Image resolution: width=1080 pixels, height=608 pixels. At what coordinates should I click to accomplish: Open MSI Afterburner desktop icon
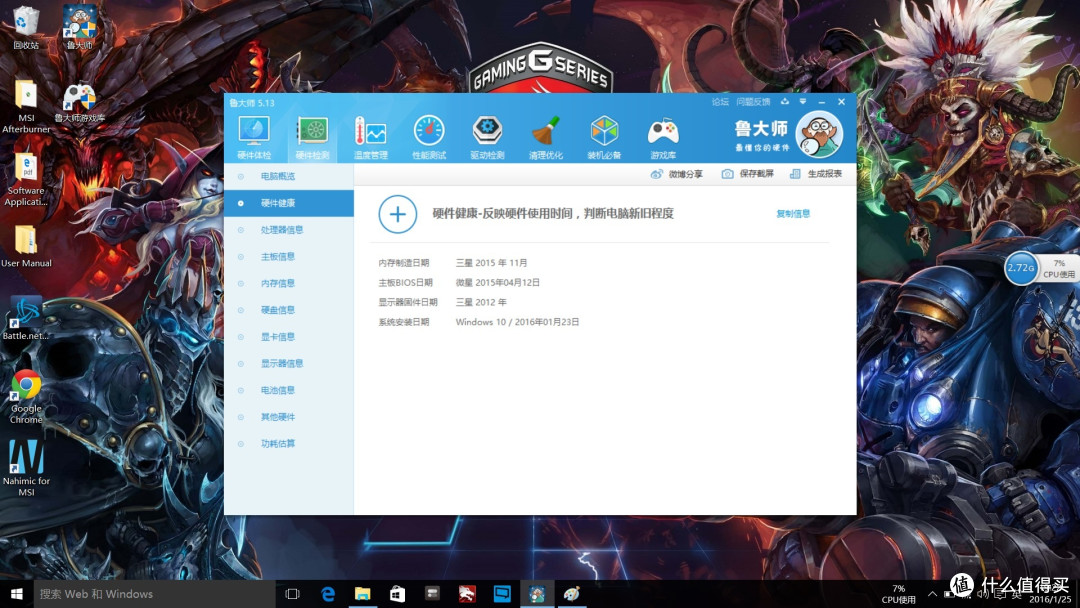26,105
